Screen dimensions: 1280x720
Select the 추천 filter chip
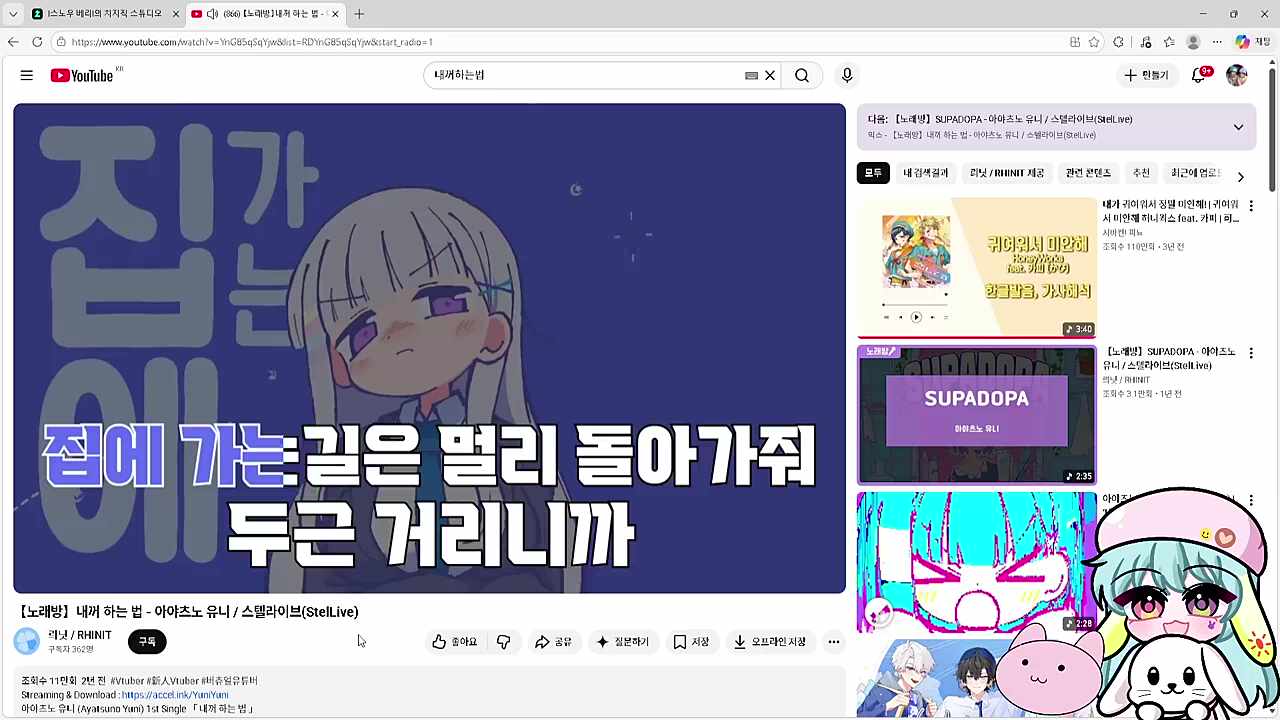coord(1141,173)
